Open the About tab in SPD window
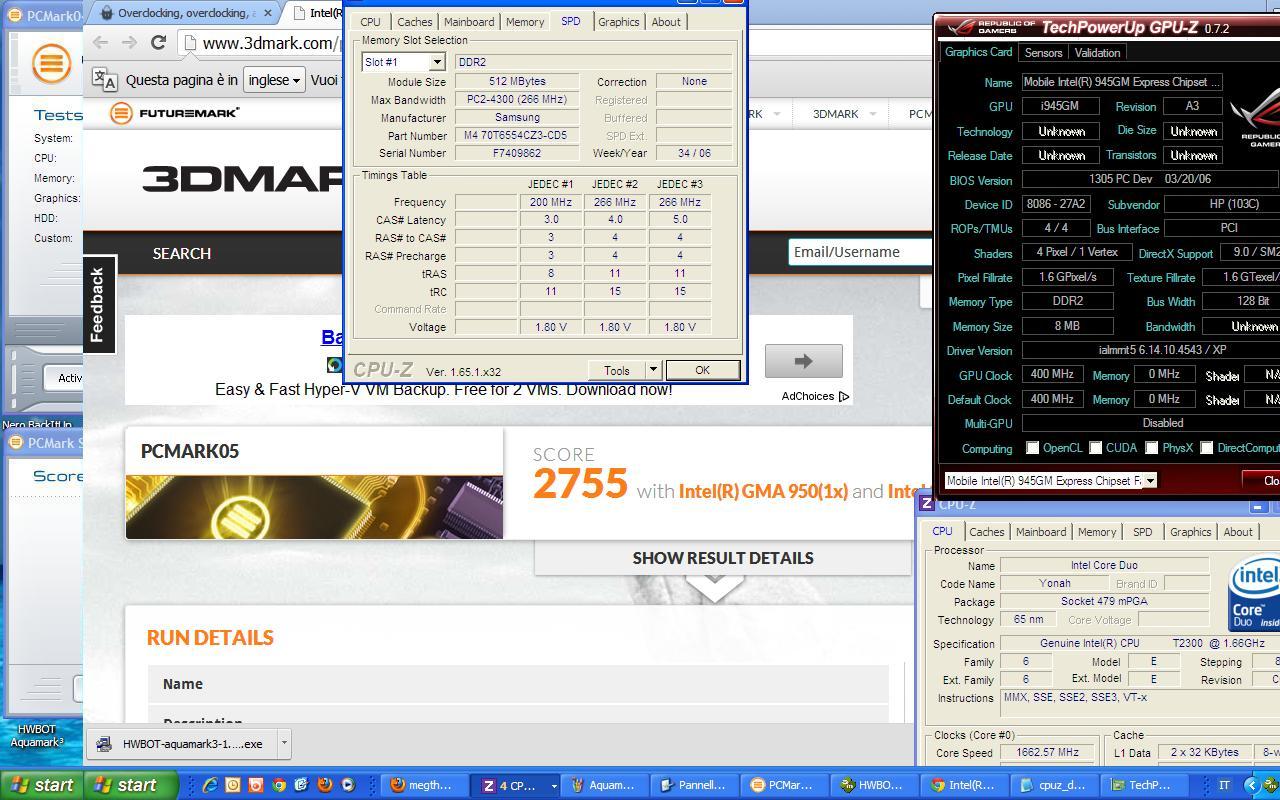The image size is (1280, 800). click(666, 22)
